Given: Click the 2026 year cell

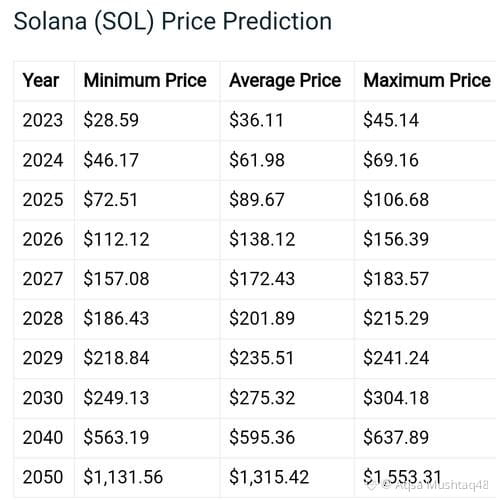Looking at the screenshot, I should coord(43,239).
